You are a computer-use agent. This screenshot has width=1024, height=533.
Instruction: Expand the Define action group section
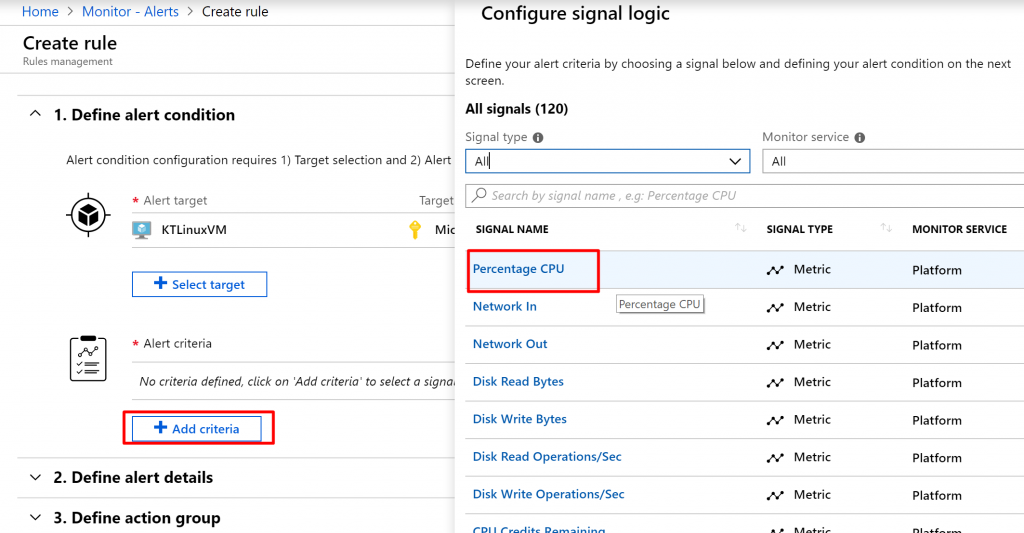point(36,518)
